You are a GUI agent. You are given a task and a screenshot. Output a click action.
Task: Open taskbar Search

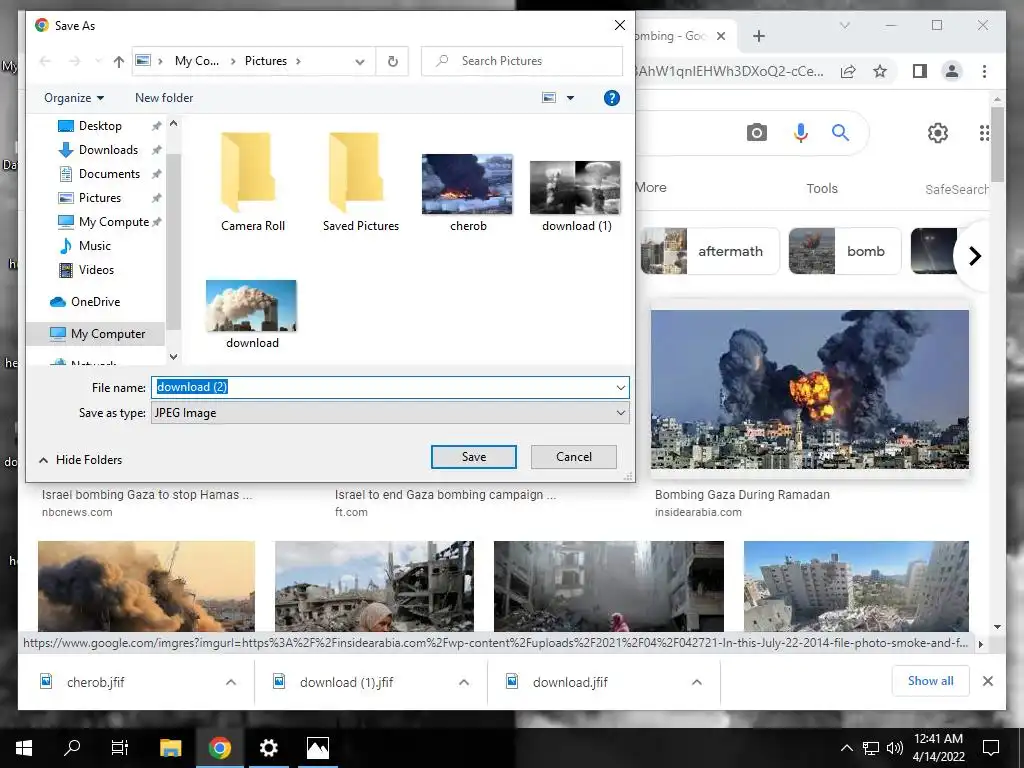click(72, 748)
